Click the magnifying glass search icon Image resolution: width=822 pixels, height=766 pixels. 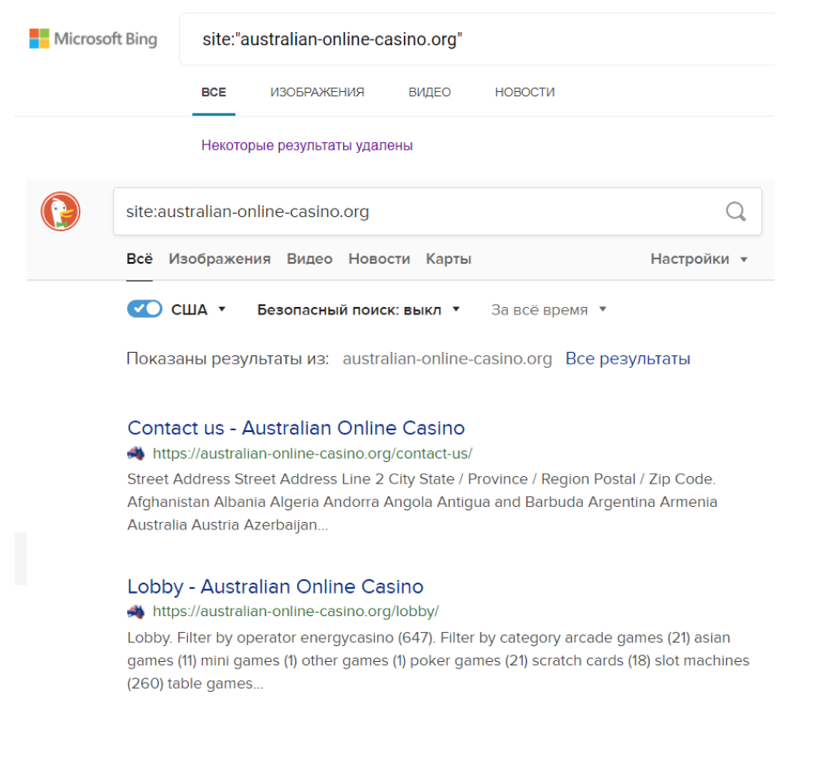735,211
